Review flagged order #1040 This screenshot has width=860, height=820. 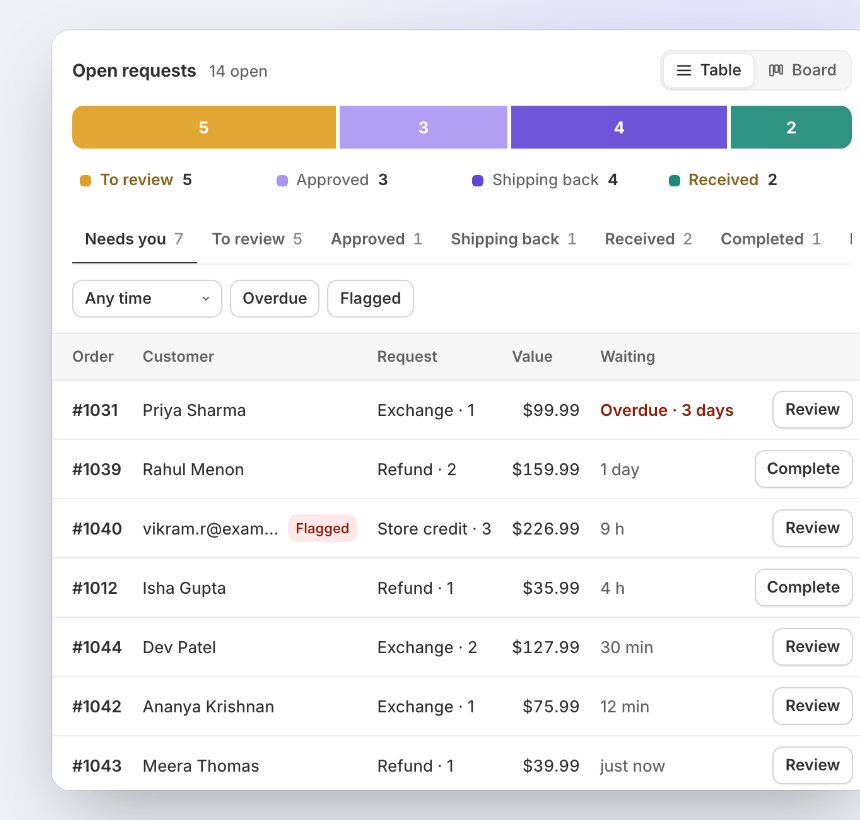tap(812, 528)
